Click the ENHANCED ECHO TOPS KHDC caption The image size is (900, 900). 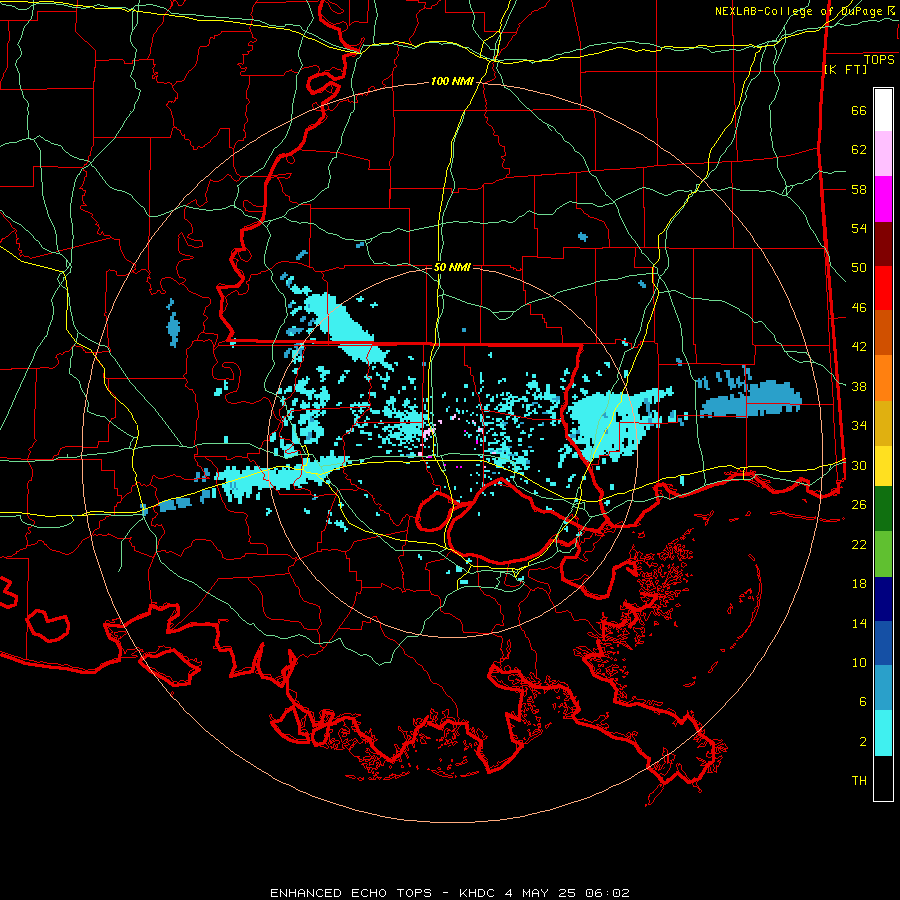tap(449, 893)
